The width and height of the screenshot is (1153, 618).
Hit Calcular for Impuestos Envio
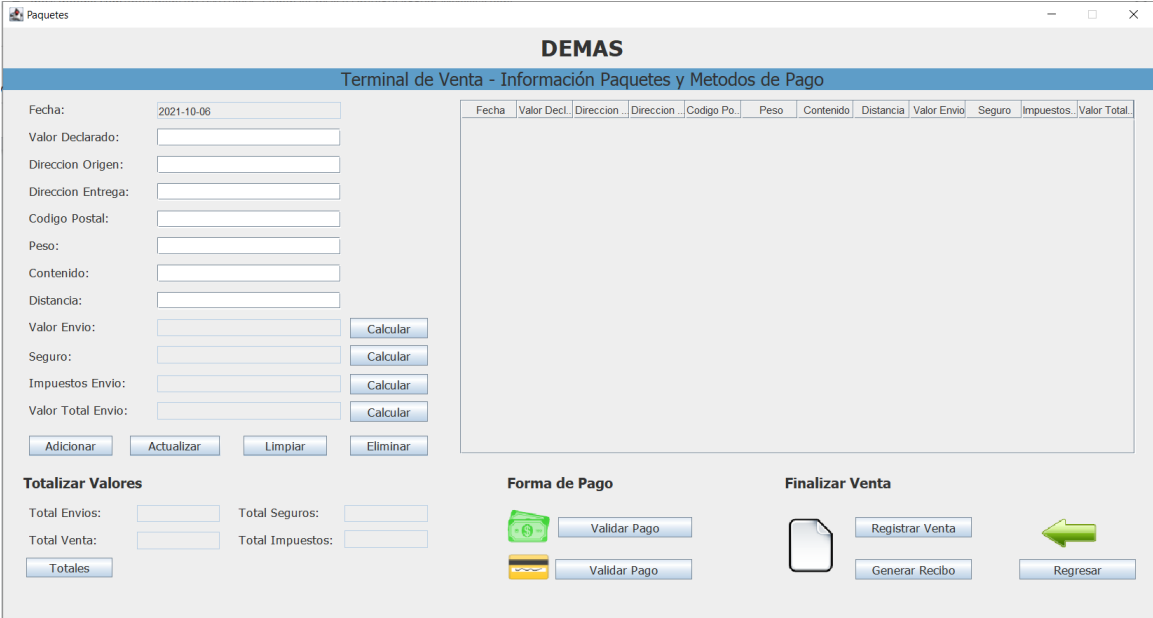point(388,385)
